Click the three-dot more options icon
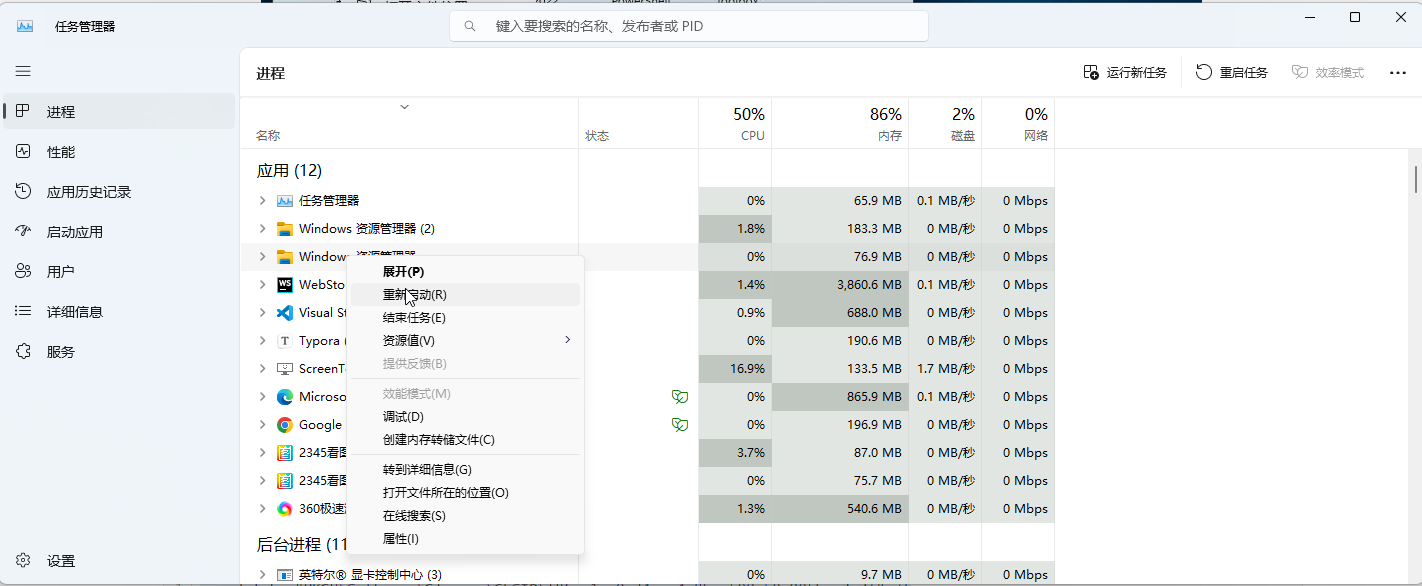This screenshot has height=586, width=1422. [1397, 73]
